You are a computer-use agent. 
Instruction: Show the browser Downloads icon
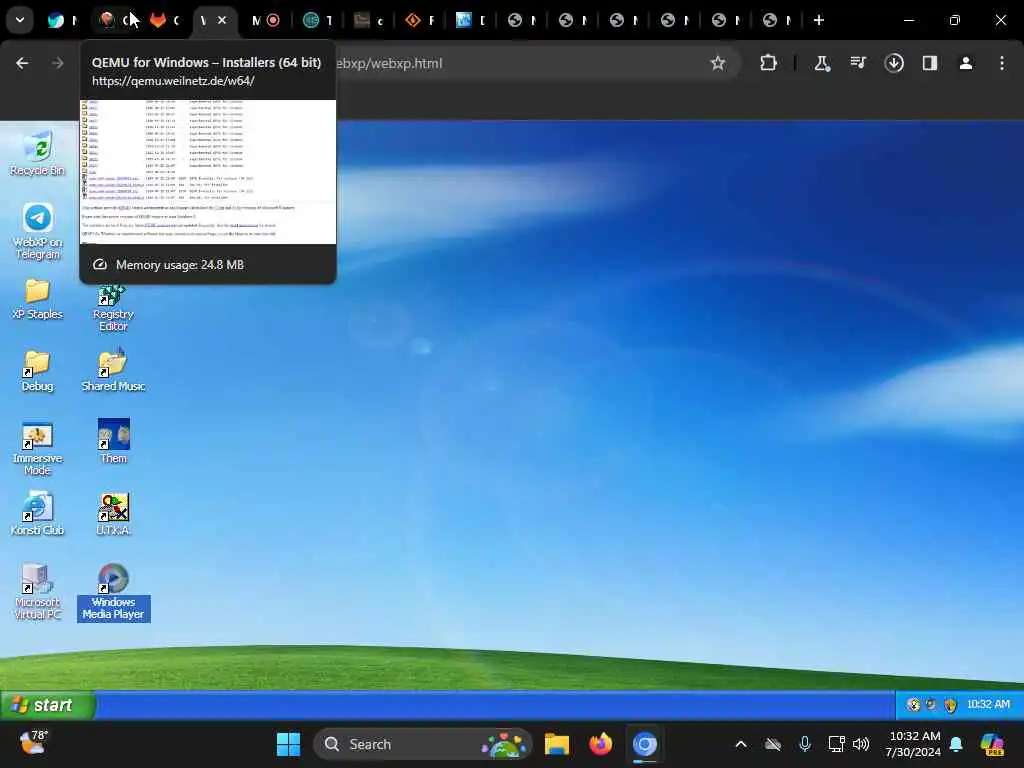point(894,63)
